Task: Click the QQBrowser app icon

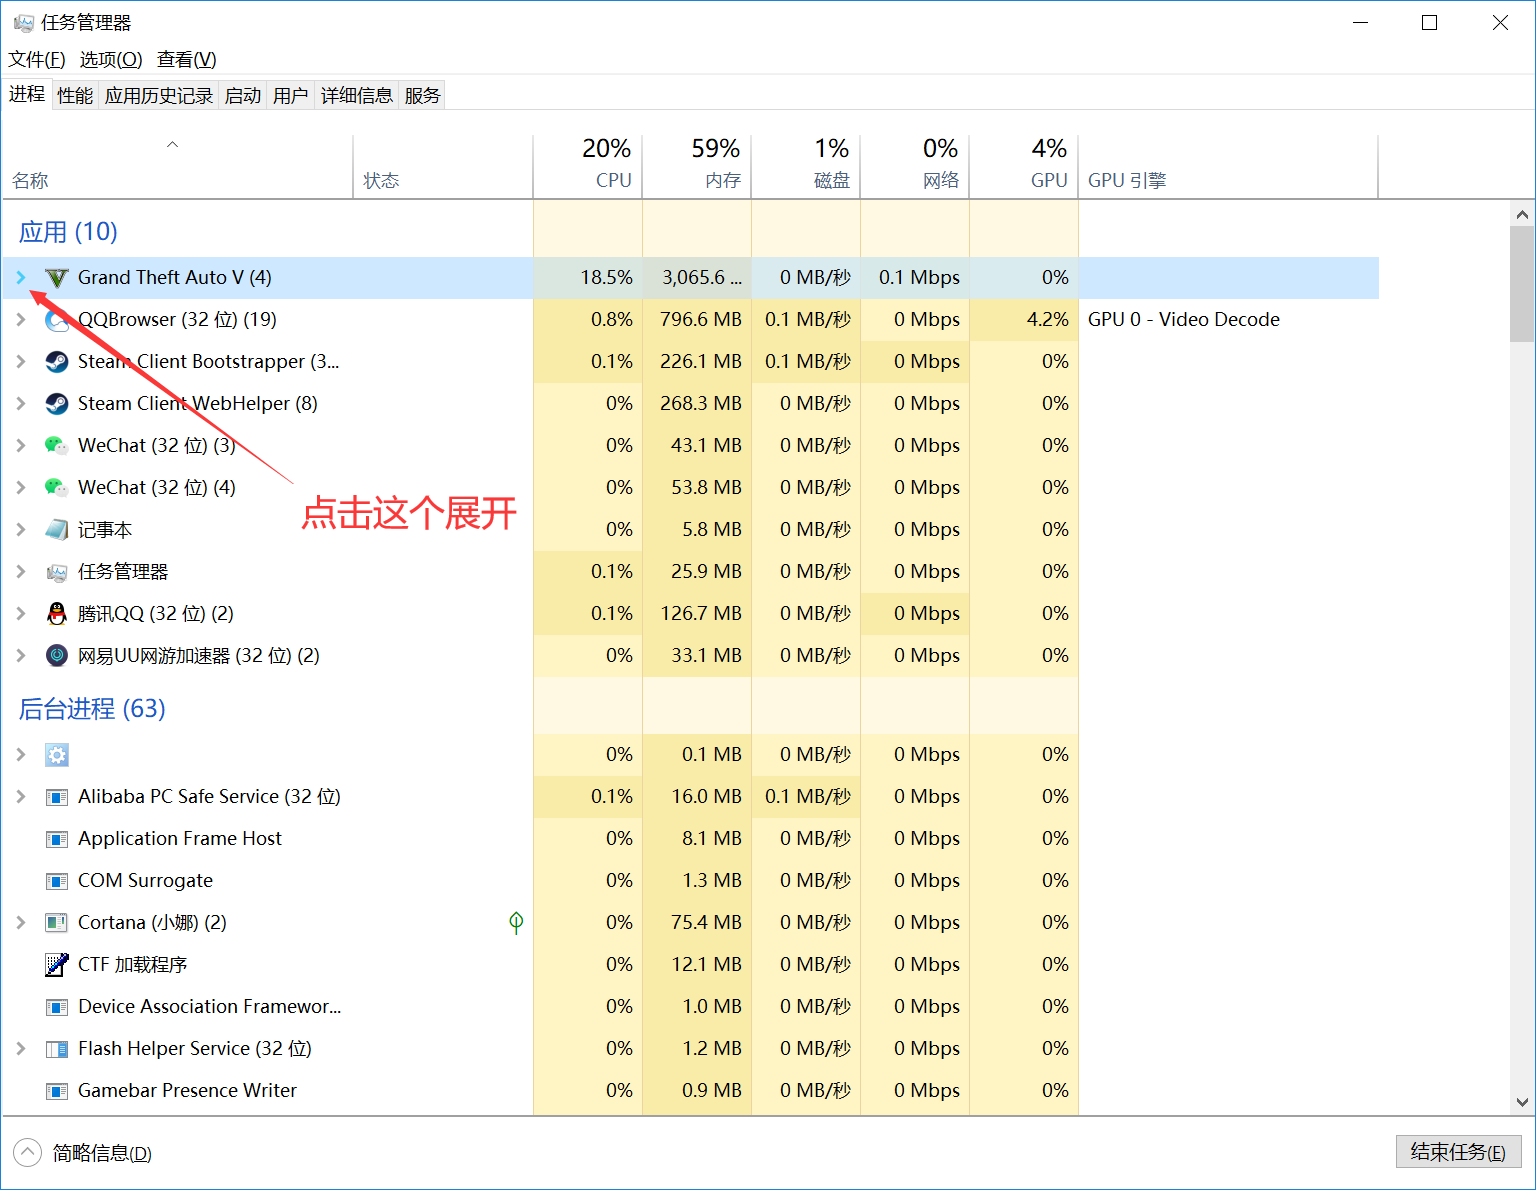Action: tap(57, 320)
